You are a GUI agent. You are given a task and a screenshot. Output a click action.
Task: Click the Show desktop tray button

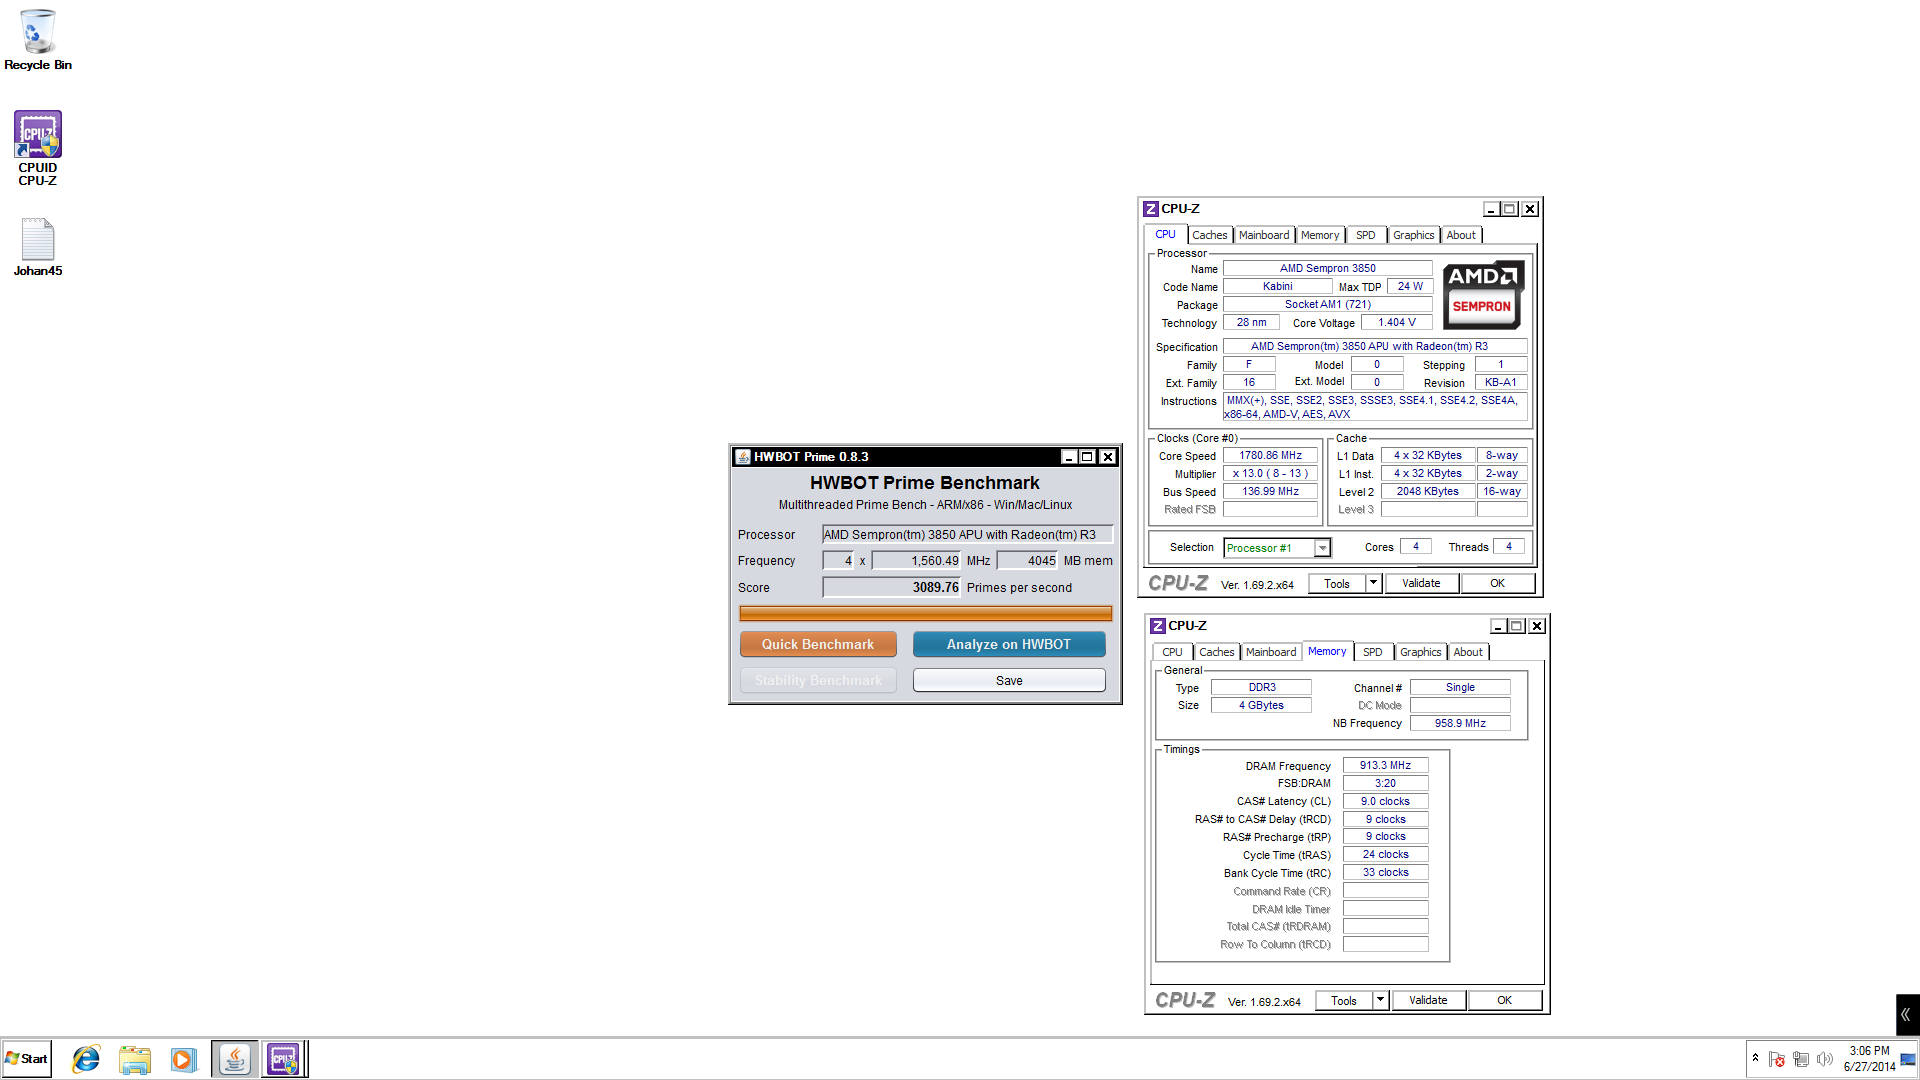(x=1909, y=1059)
